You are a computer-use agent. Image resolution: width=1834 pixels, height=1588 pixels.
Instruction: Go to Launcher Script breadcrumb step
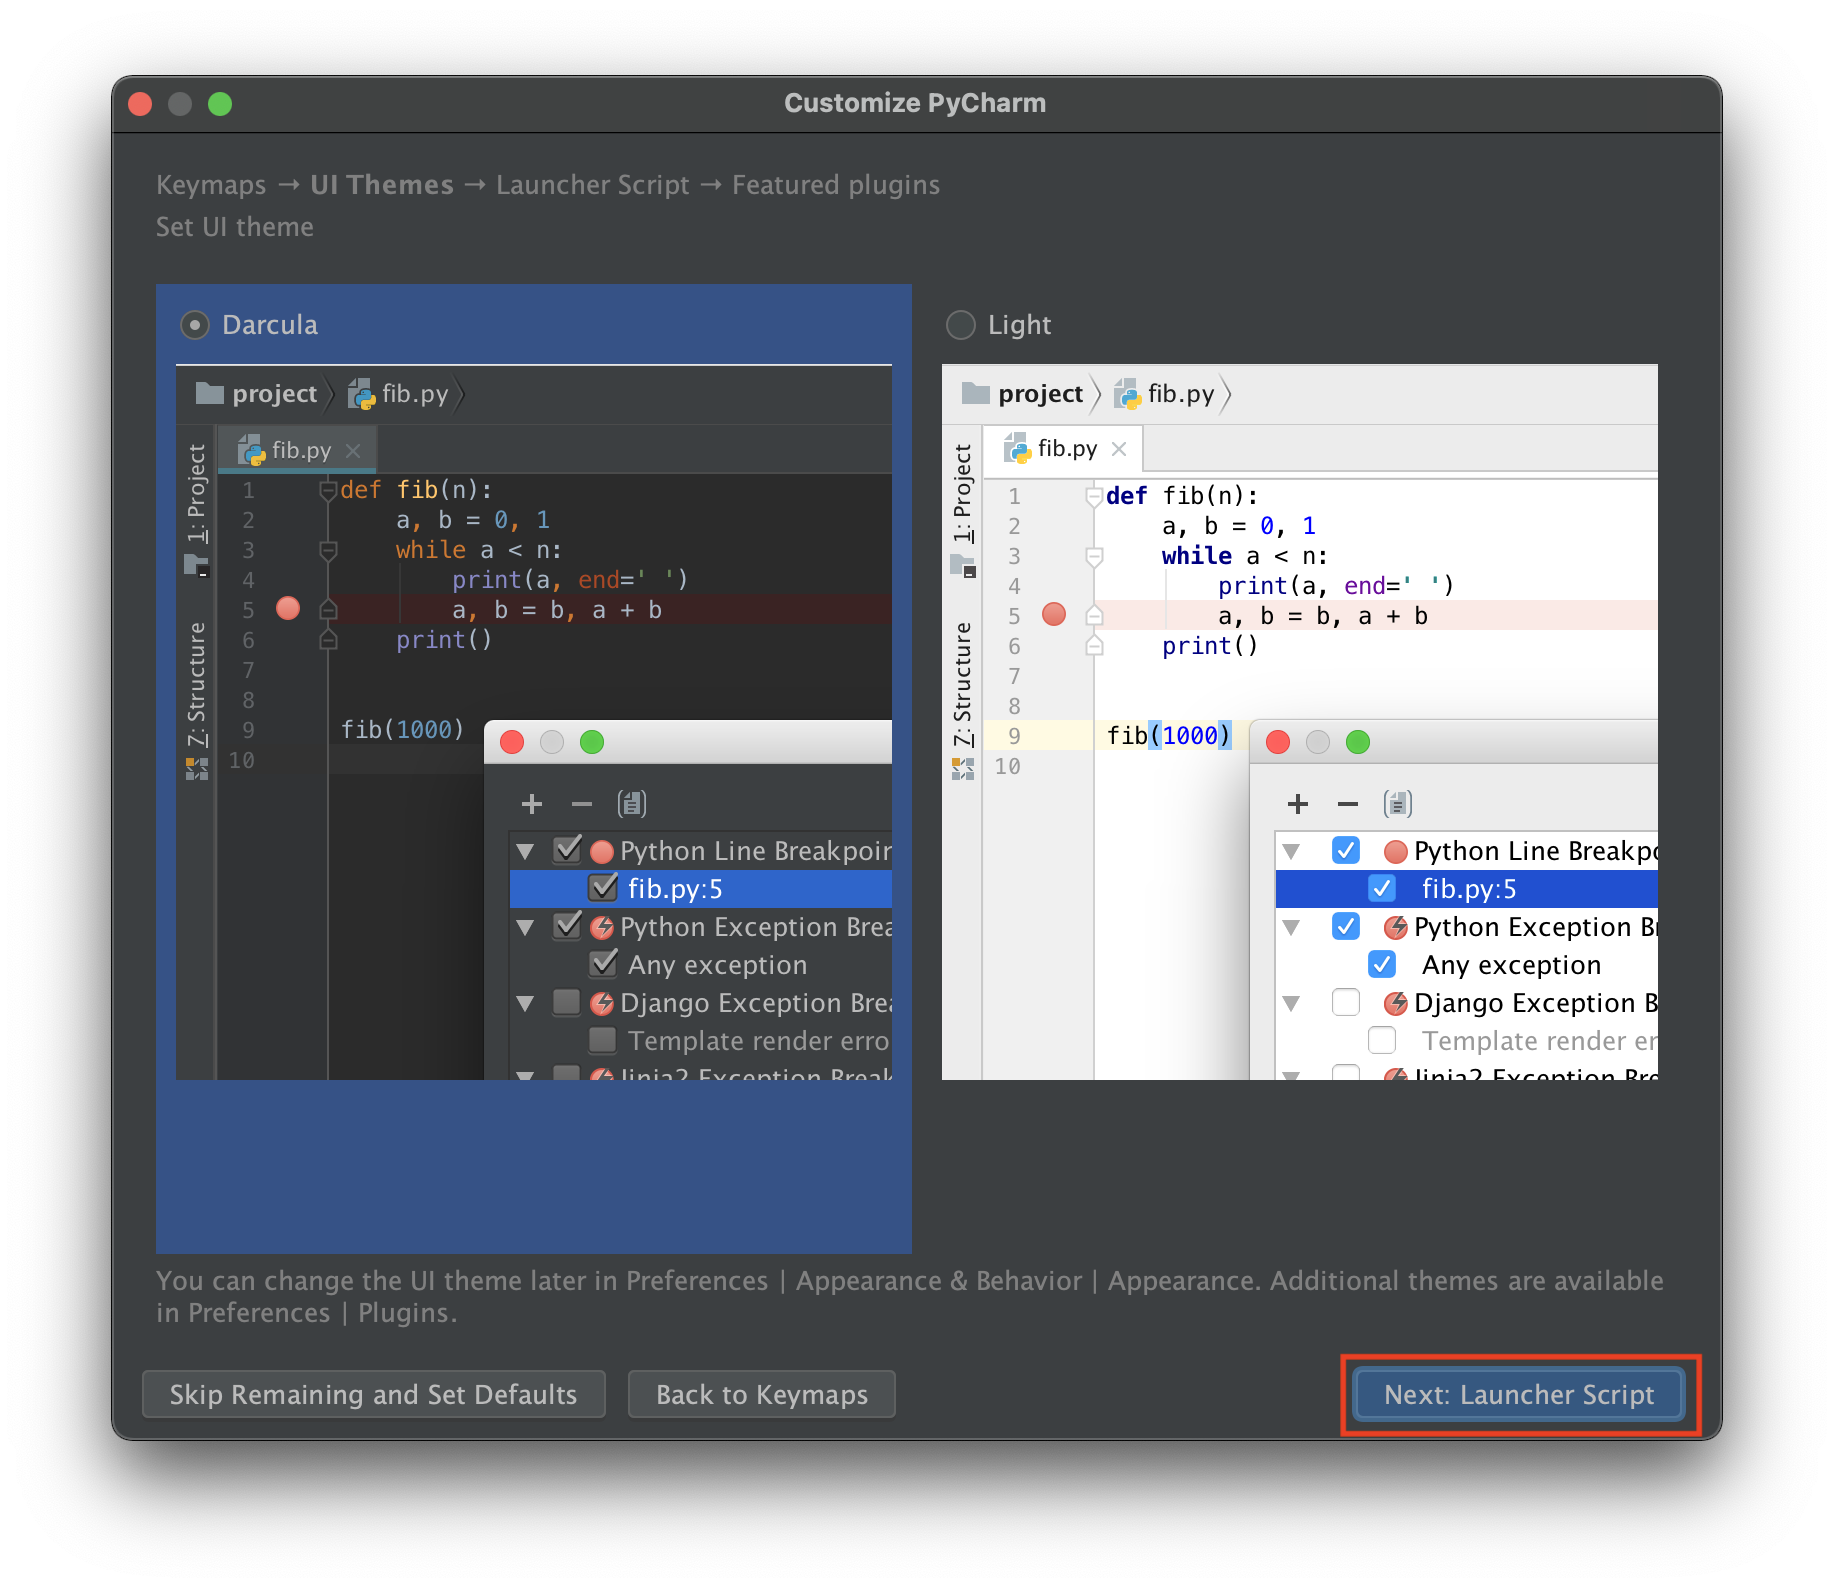pos(593,185)
